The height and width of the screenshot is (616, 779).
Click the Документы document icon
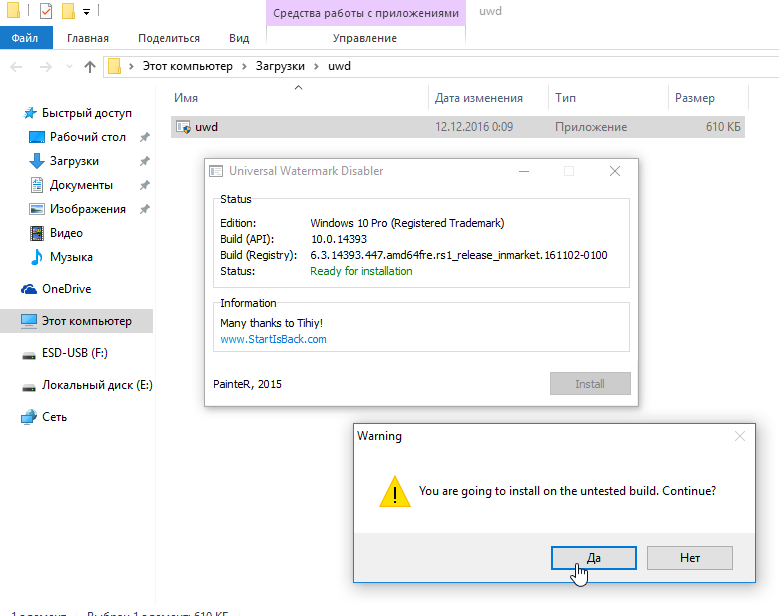tap(37, 185)
